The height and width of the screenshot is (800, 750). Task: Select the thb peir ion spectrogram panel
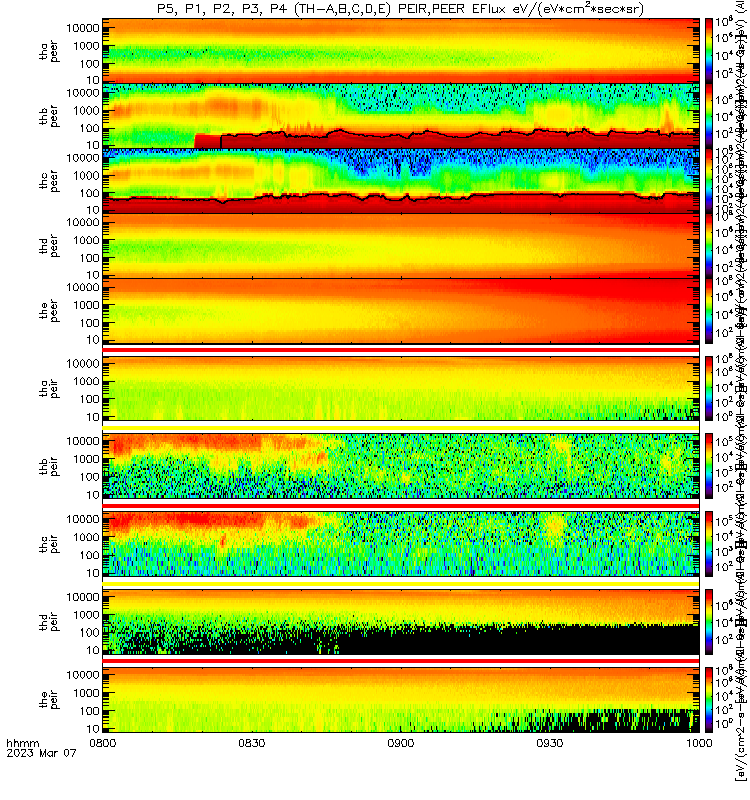[401, 466]
